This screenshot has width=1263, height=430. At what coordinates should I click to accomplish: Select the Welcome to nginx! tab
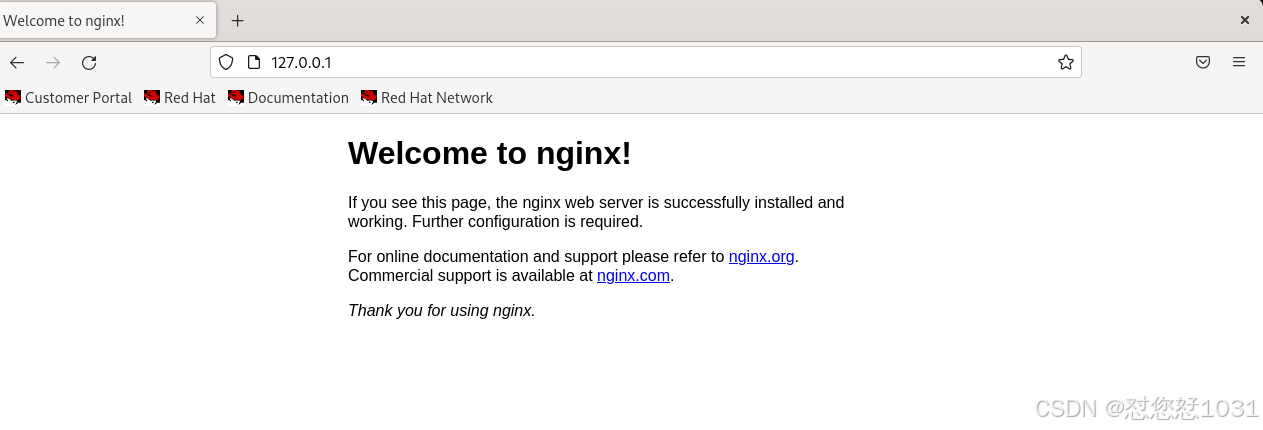(x=106, y=20)
